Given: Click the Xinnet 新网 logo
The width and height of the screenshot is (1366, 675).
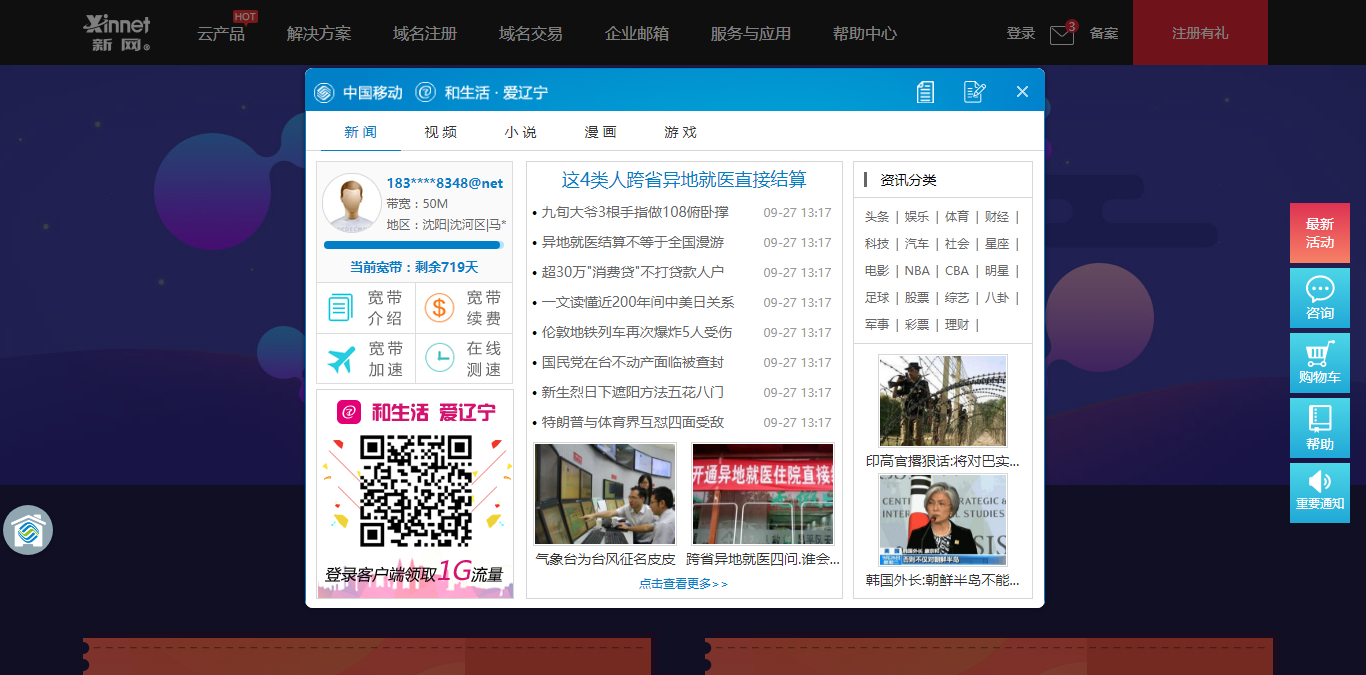Looking at the screenshot, I should click(x=117, y=33).
